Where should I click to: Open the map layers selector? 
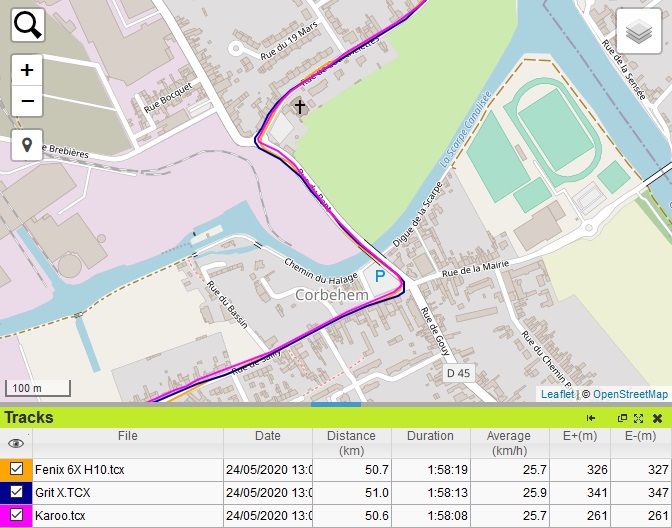(x=637, y=33)
